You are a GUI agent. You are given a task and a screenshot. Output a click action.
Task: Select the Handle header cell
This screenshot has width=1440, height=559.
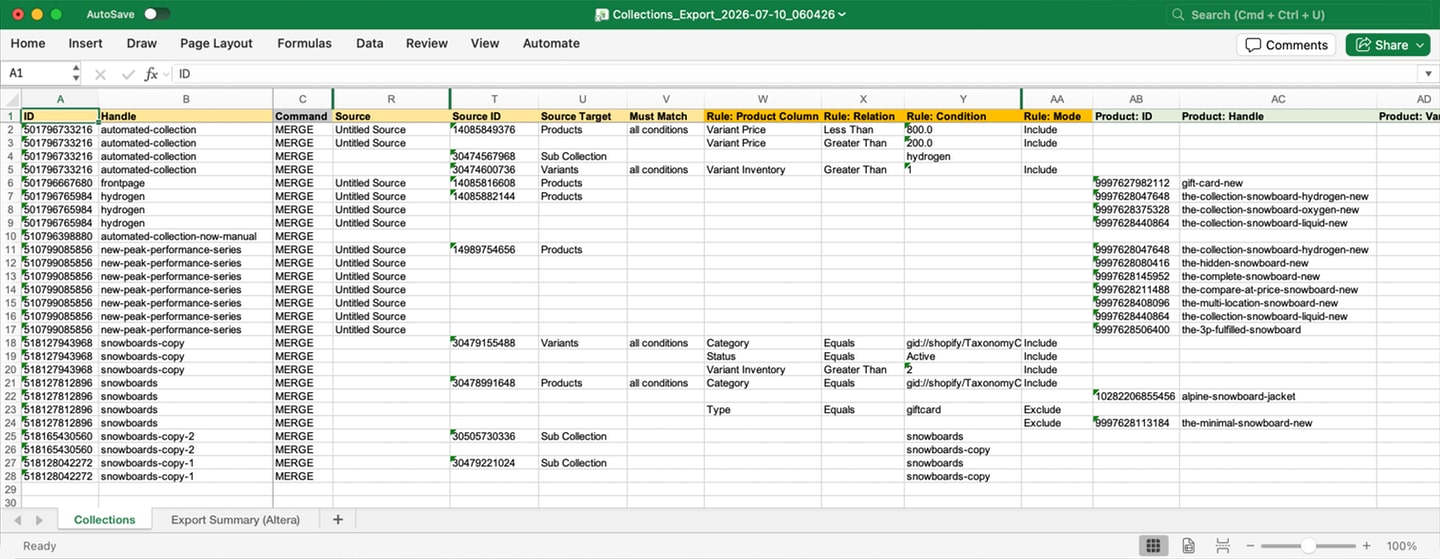[186, 116]
